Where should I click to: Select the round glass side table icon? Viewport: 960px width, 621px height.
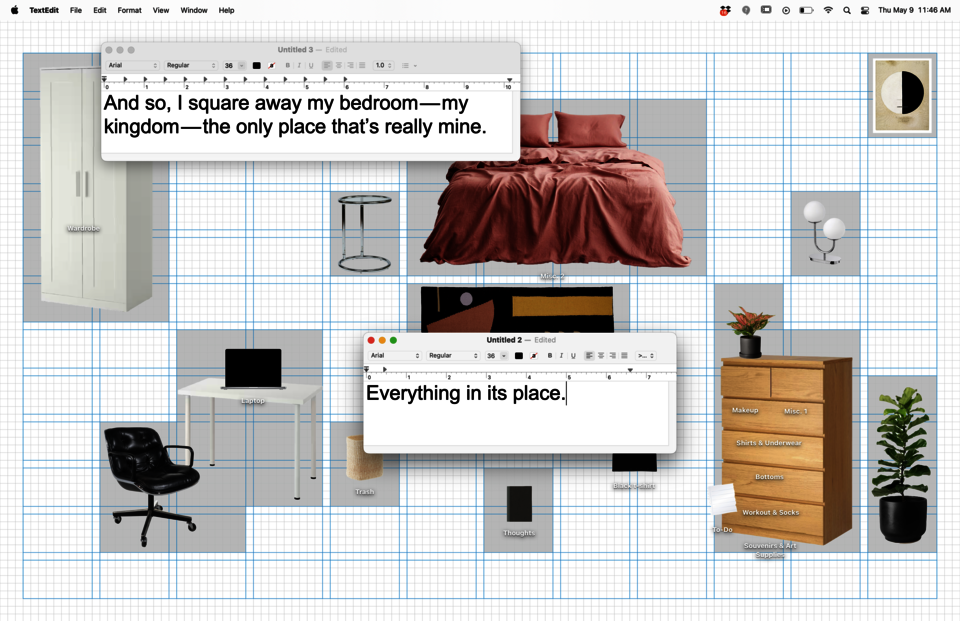(x=365, y=233)
